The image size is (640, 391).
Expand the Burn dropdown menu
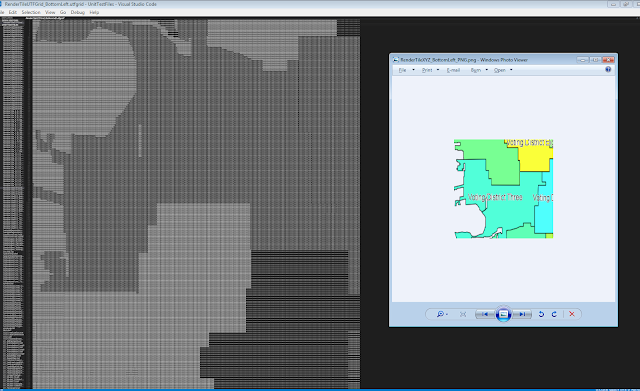(479, 70)
